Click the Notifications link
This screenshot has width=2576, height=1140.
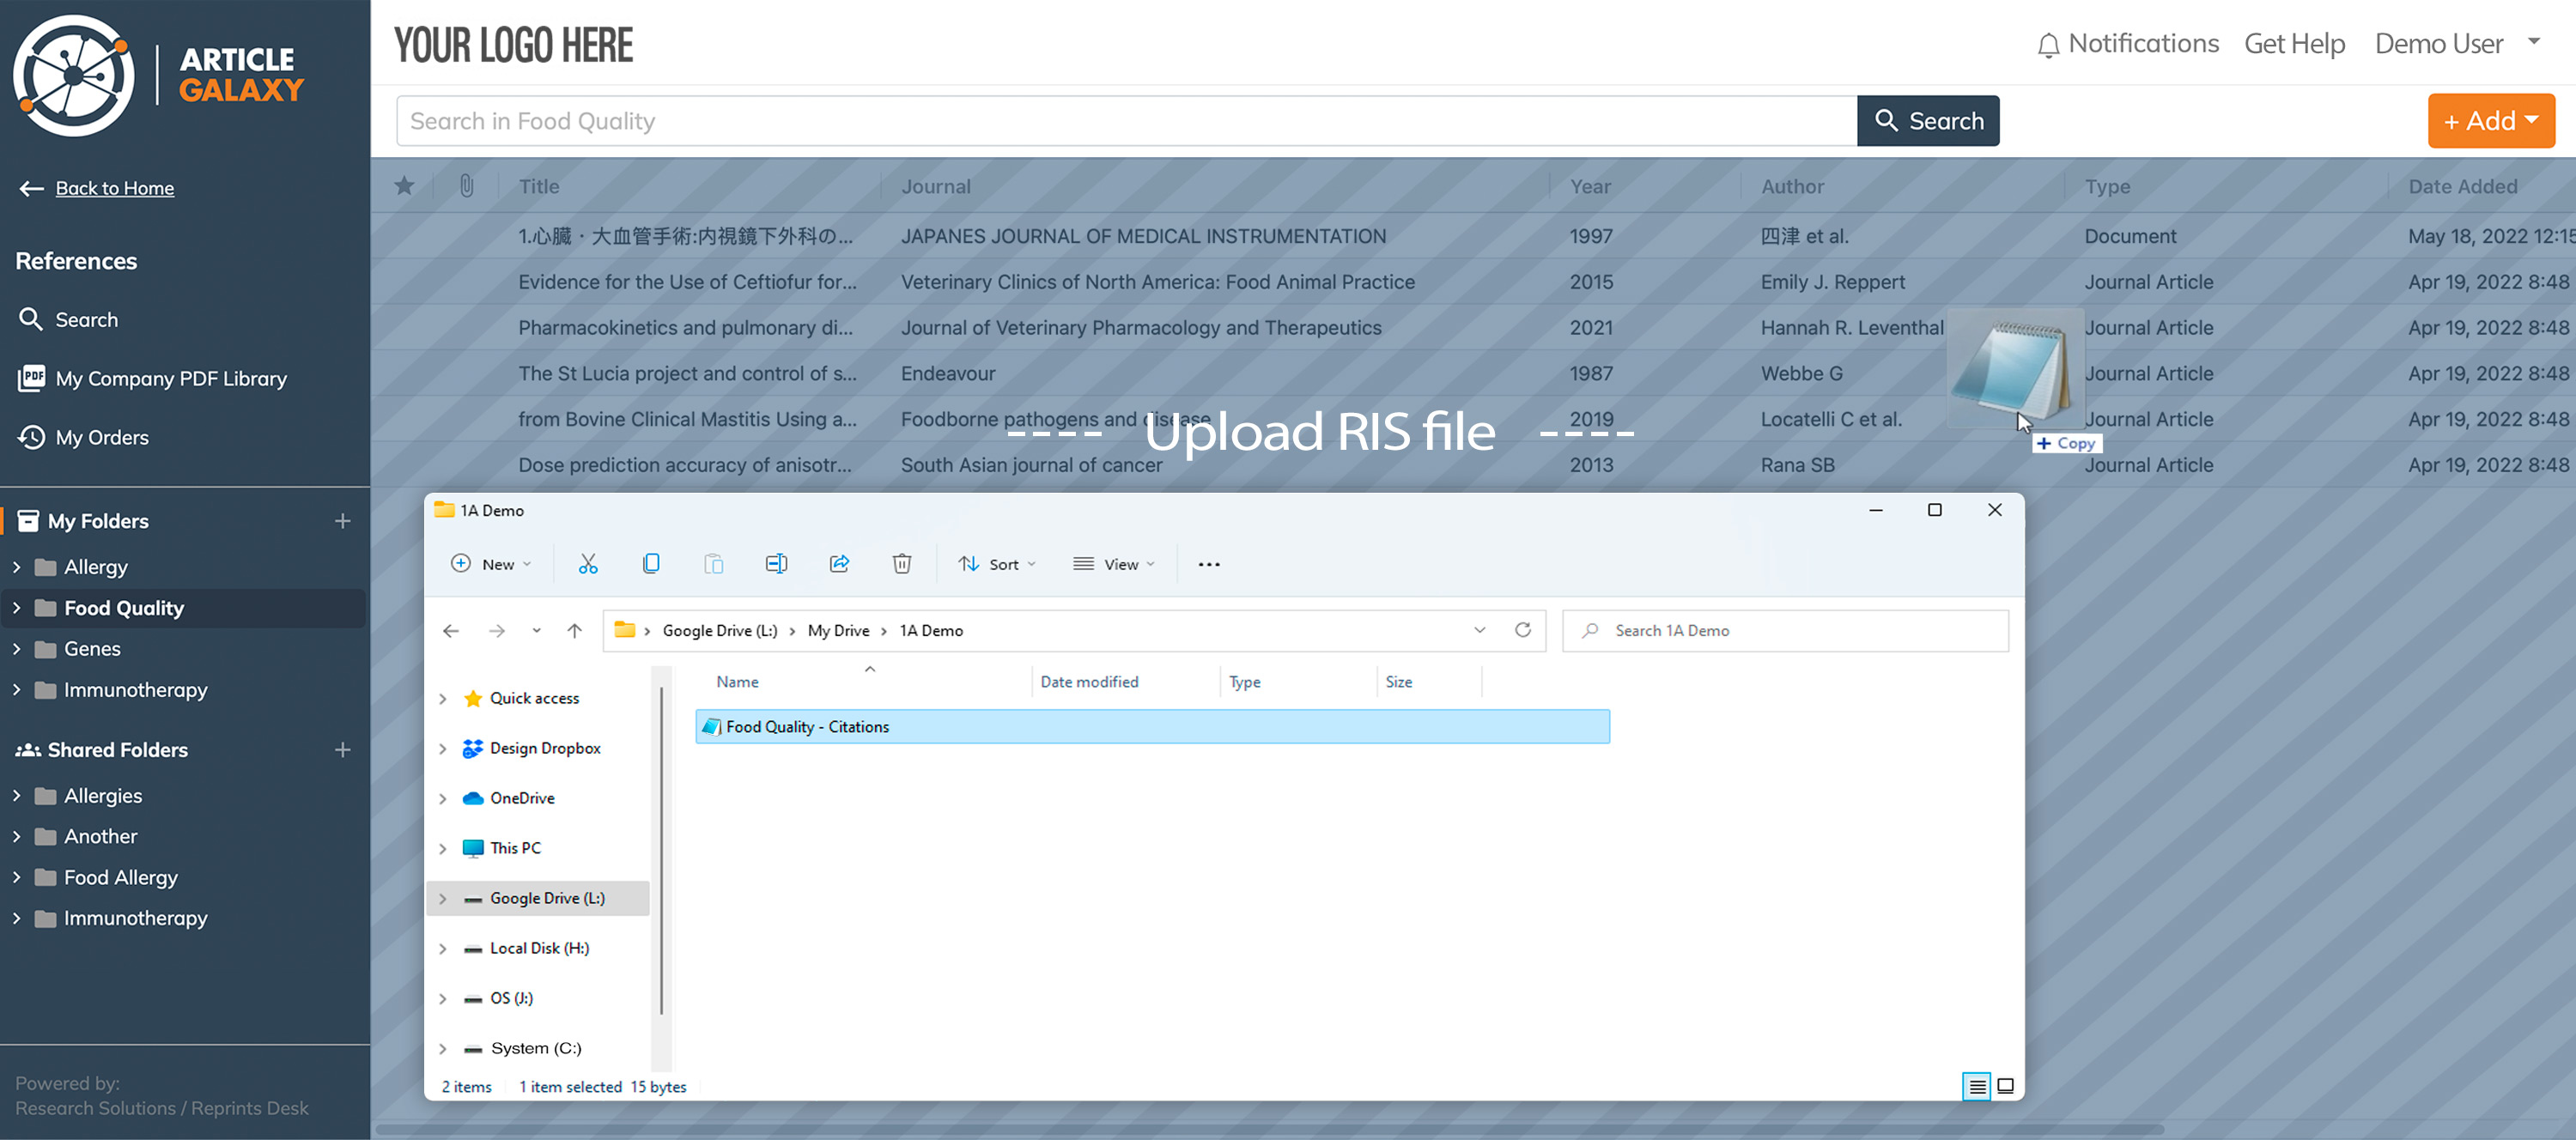coord(2143,44)
